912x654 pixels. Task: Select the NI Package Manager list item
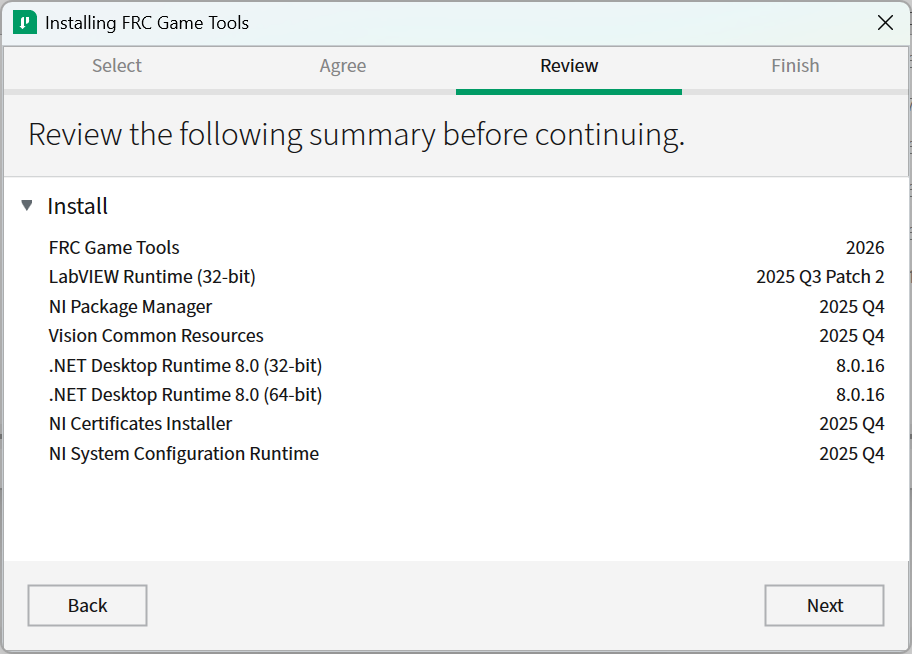(x=131, y=306)
